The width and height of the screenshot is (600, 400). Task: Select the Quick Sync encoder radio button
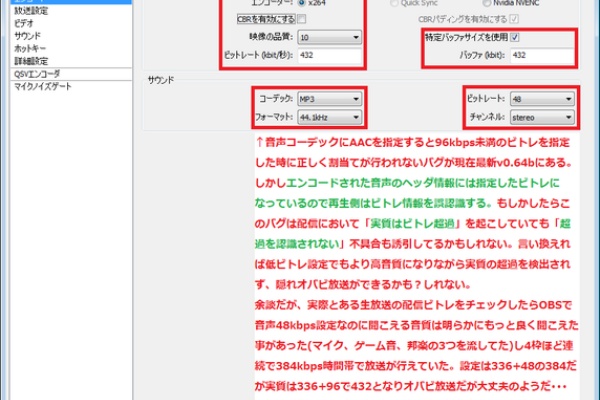click(394, 3)
